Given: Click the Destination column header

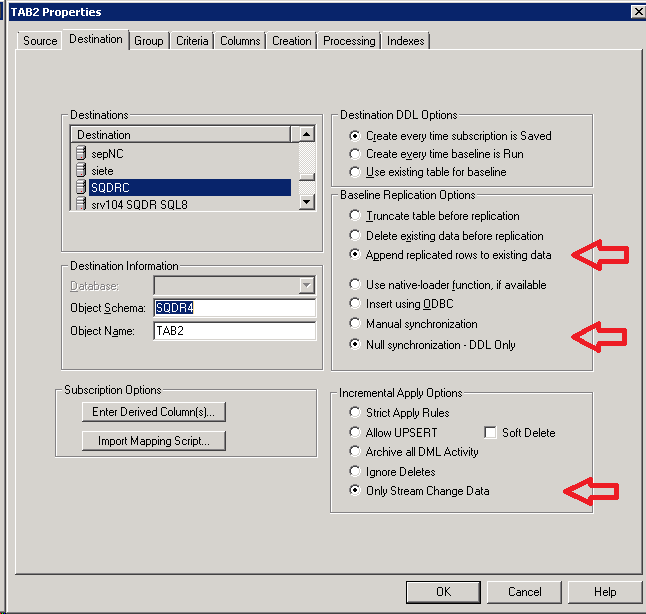Looking at the screenshot, I should pyautogui.click(x=180, y=135).
